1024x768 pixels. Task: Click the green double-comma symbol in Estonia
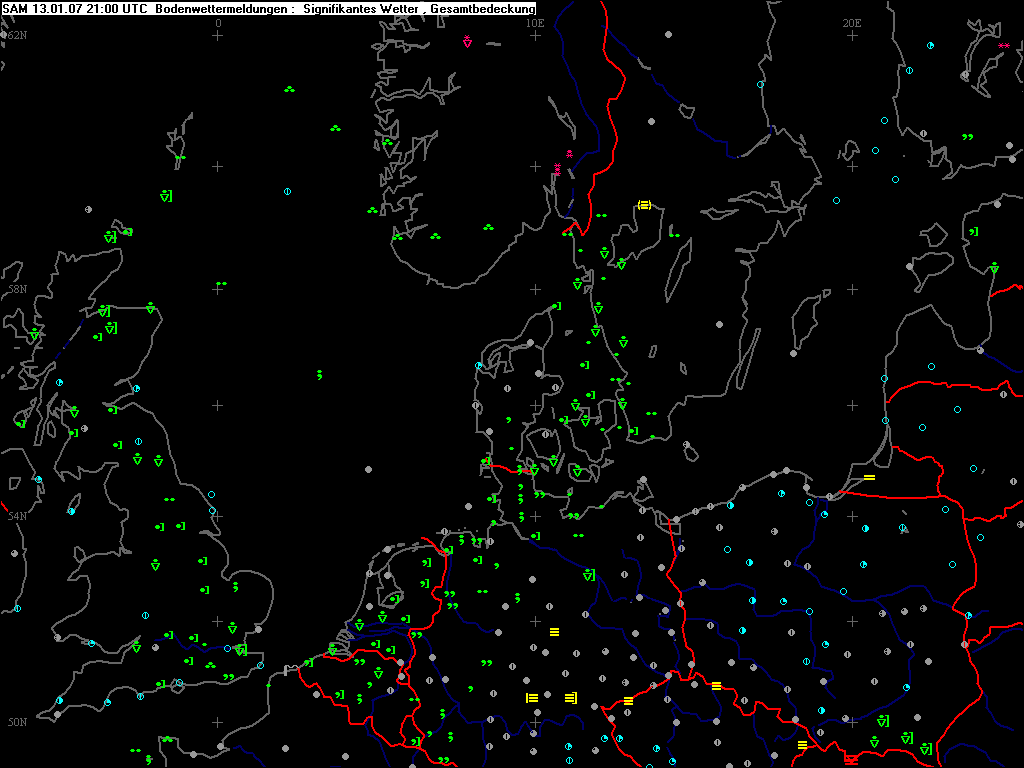(967, 137)
